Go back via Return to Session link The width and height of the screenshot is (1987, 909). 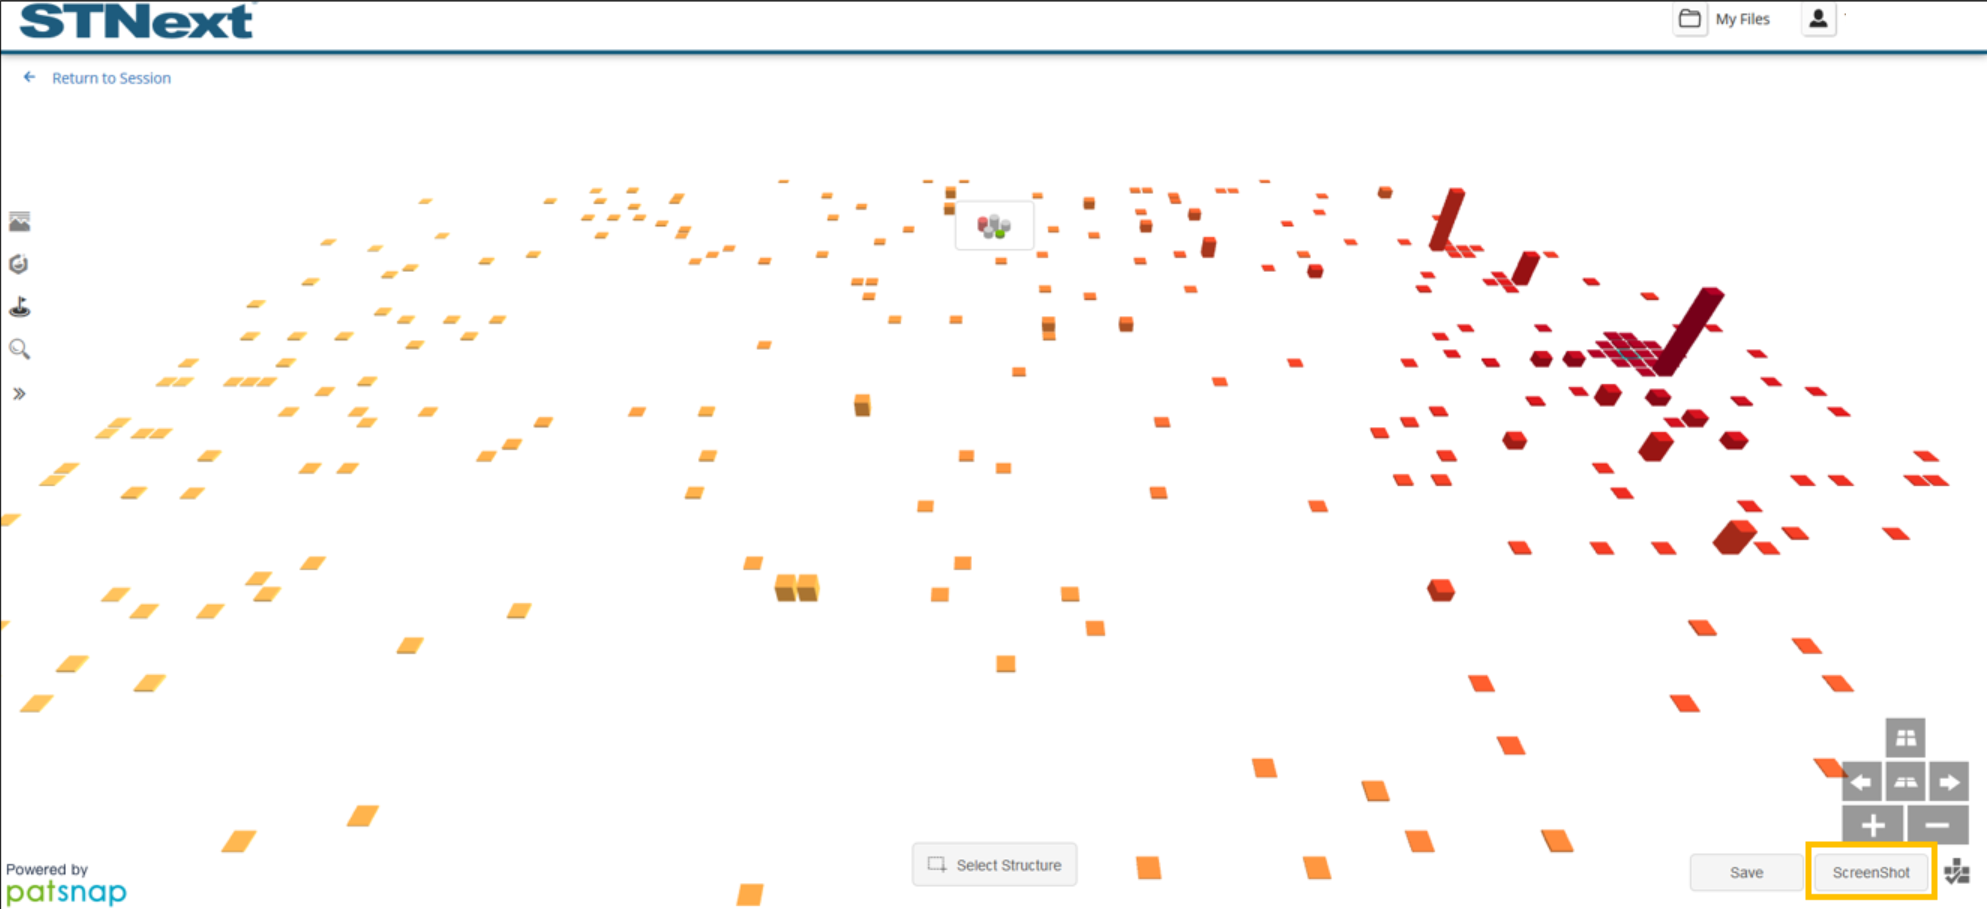point(110,78)
